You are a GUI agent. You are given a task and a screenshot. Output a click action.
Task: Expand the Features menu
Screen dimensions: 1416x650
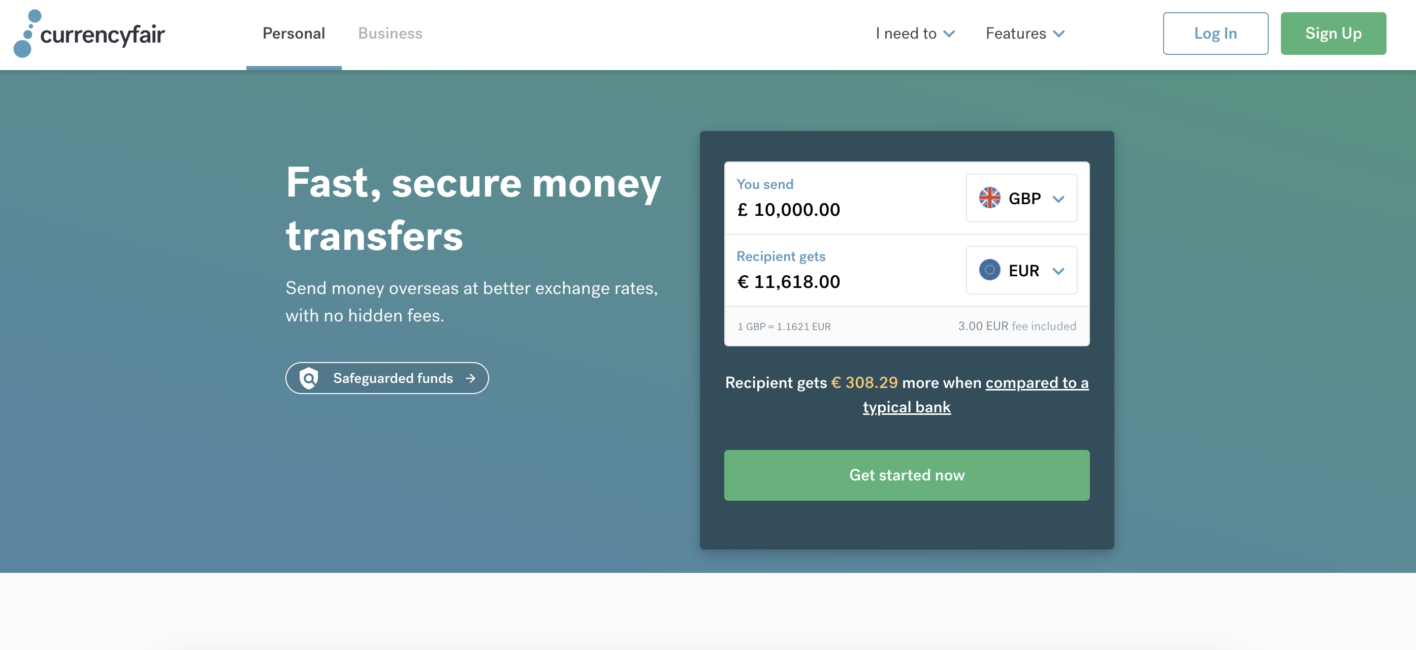click(x=1025, y=34)
